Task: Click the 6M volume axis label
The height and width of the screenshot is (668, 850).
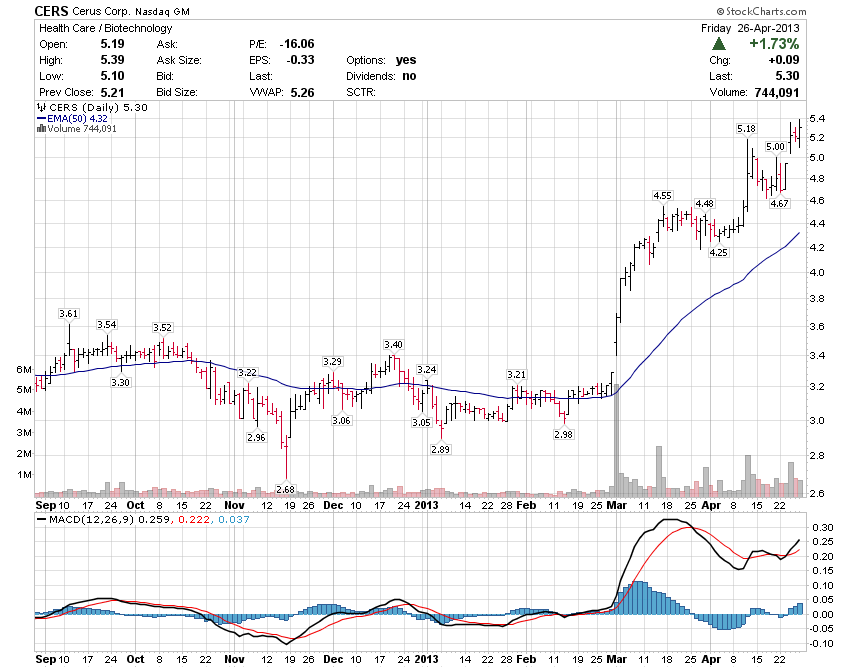Action: click(24, 369)
